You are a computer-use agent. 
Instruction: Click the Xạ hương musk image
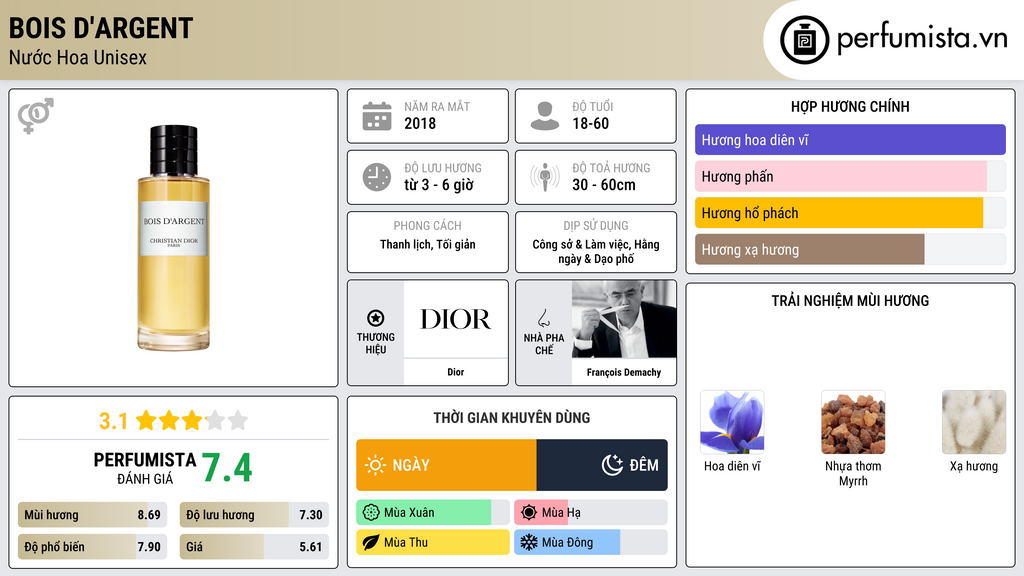pyautogui.click(x=974, y=422)
